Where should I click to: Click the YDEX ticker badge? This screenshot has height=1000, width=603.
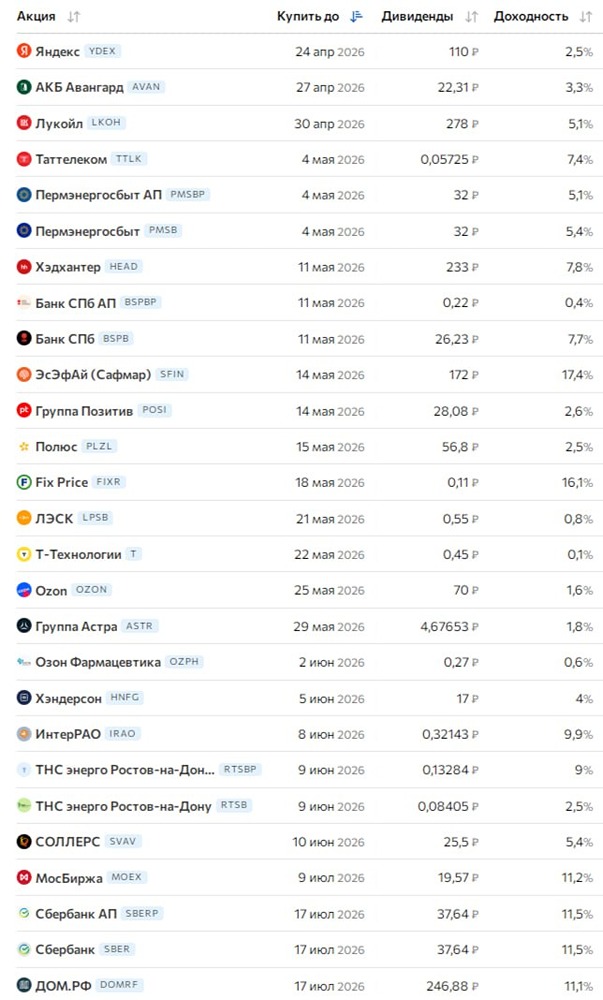(102, 51)
